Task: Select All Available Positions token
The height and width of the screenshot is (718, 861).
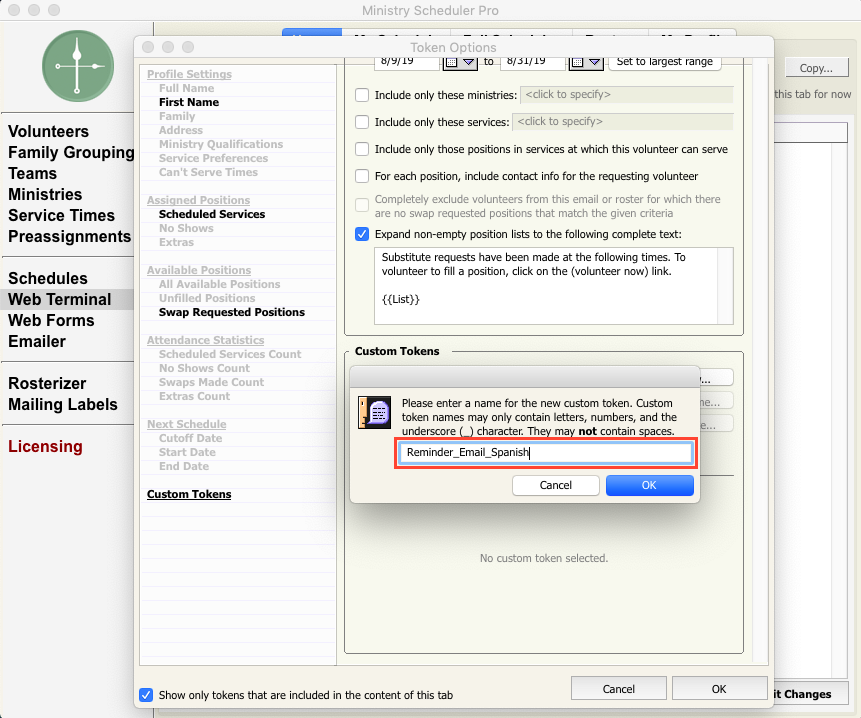Action: (x=220, y=284)
